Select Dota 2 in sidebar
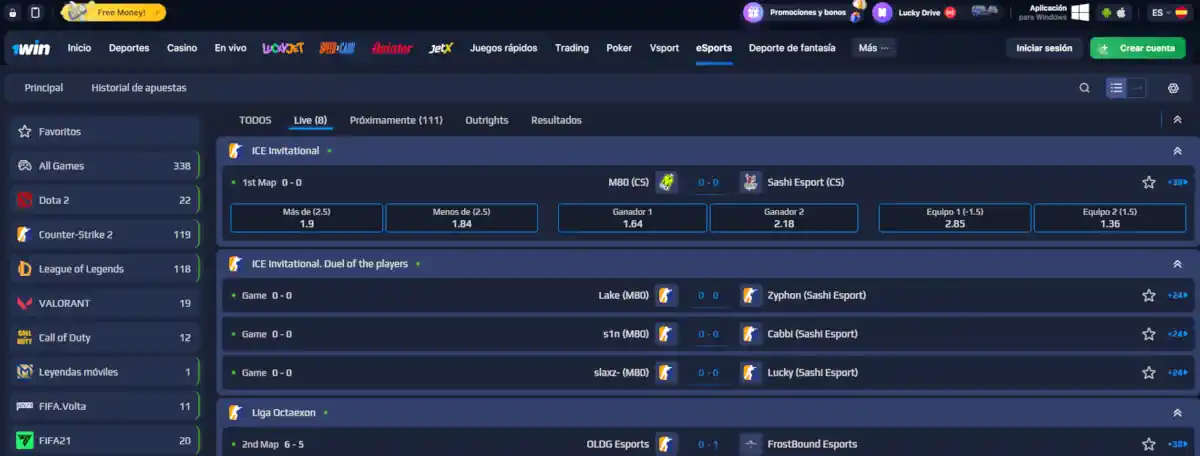This screenshot has width=1200, height=456. (x=105, y=200)
